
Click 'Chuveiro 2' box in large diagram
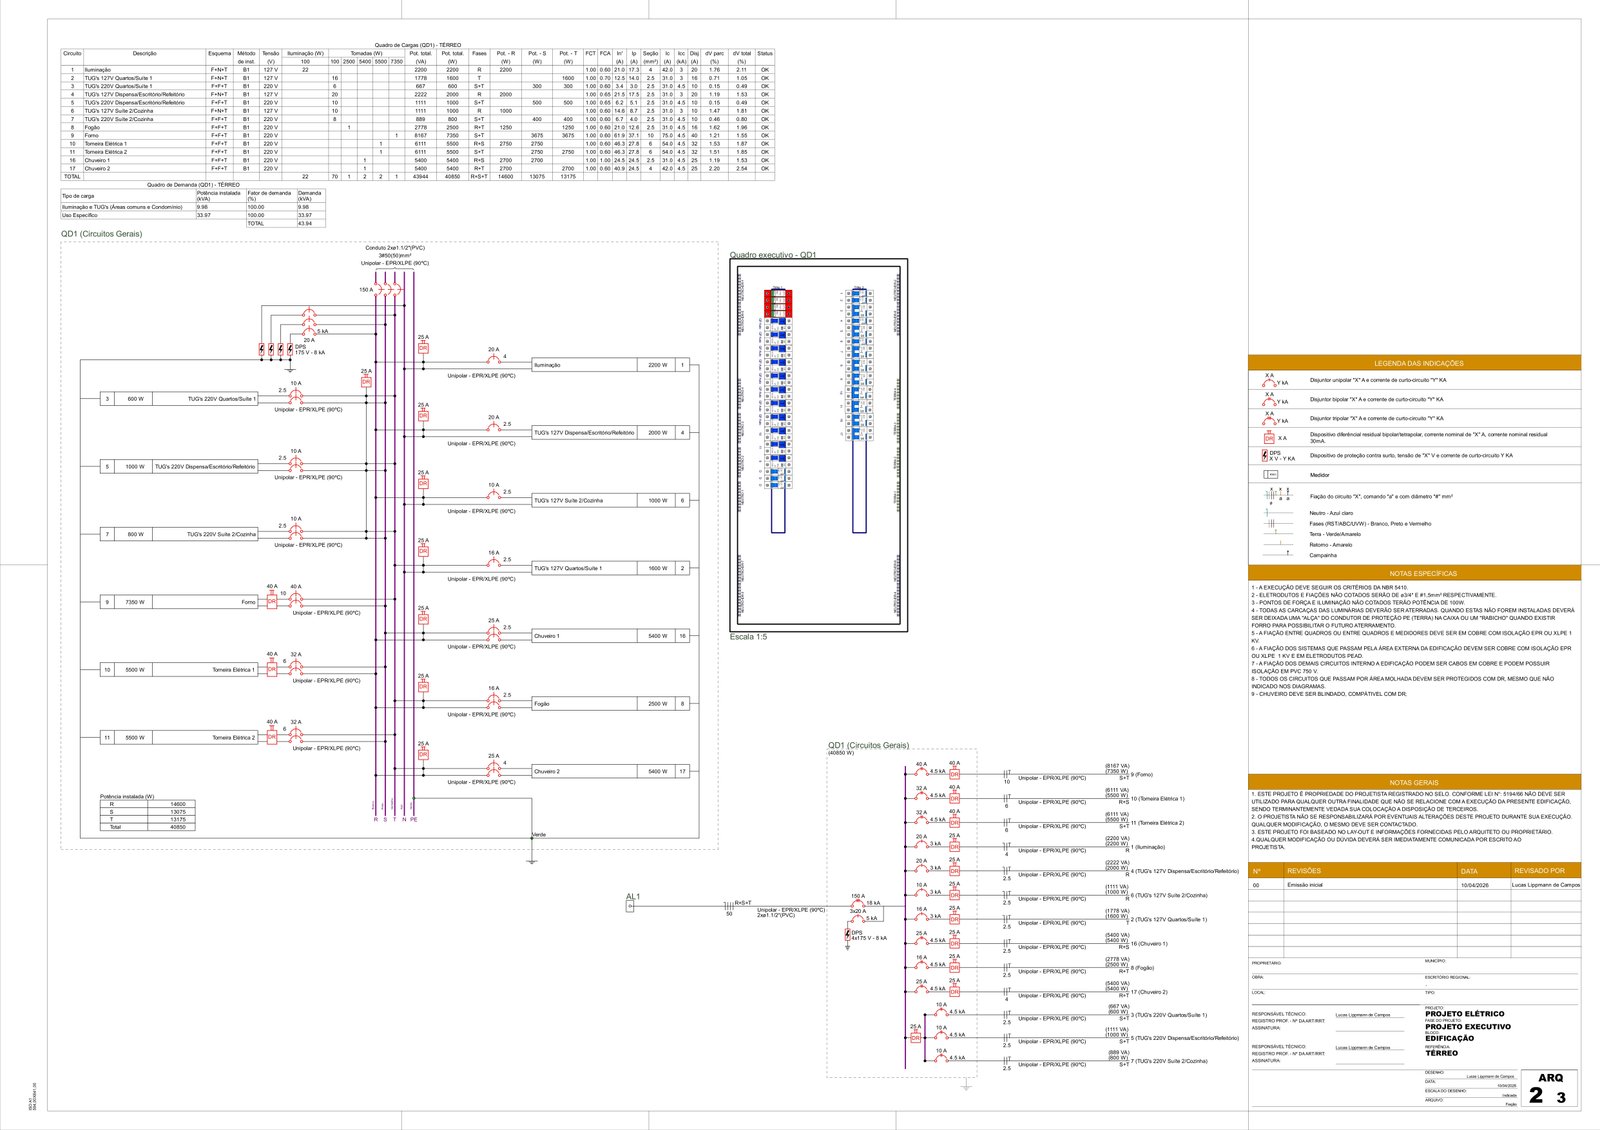click(611, 771)
